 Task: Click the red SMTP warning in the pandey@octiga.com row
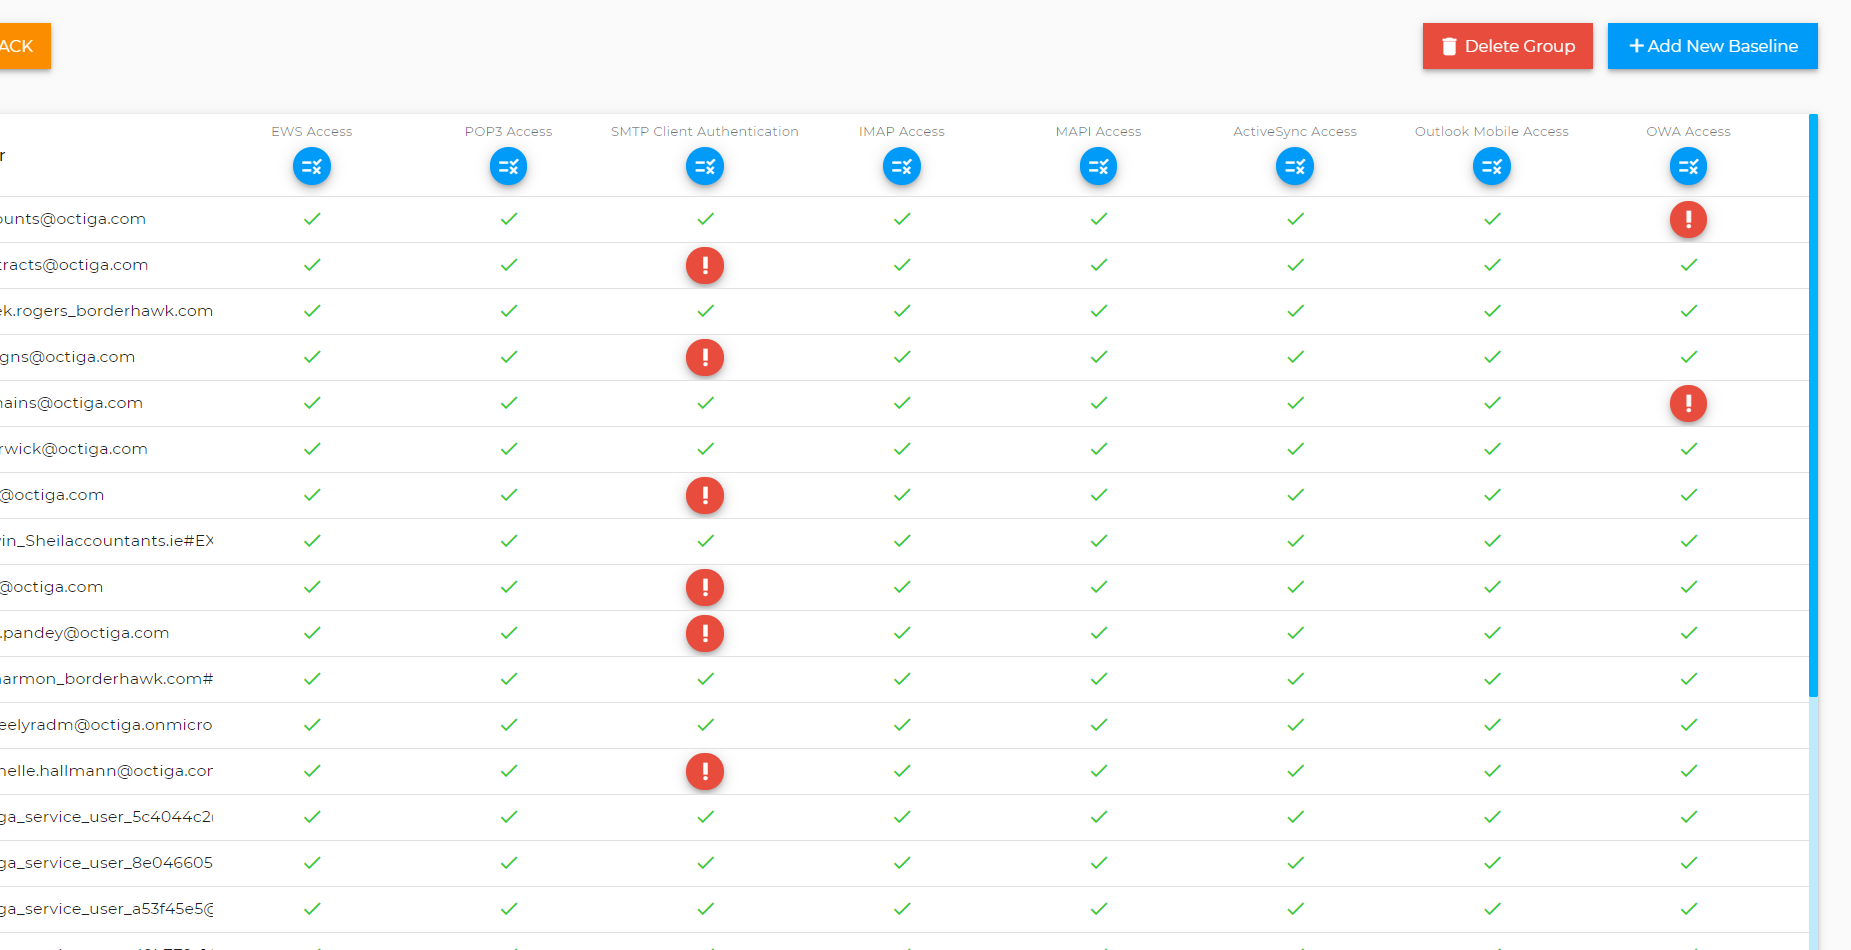tap(705, 633)
